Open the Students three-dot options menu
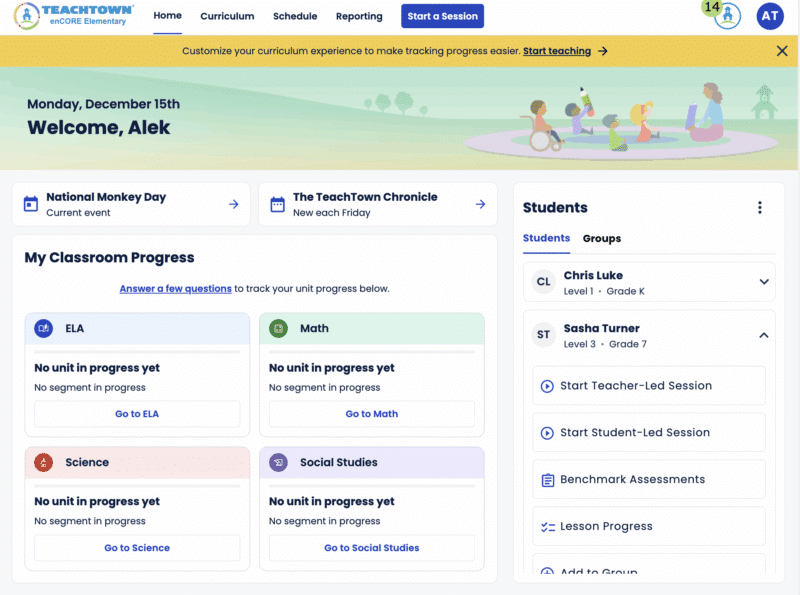Viewport: 800px width, 595px height. (x=759, y=208)
